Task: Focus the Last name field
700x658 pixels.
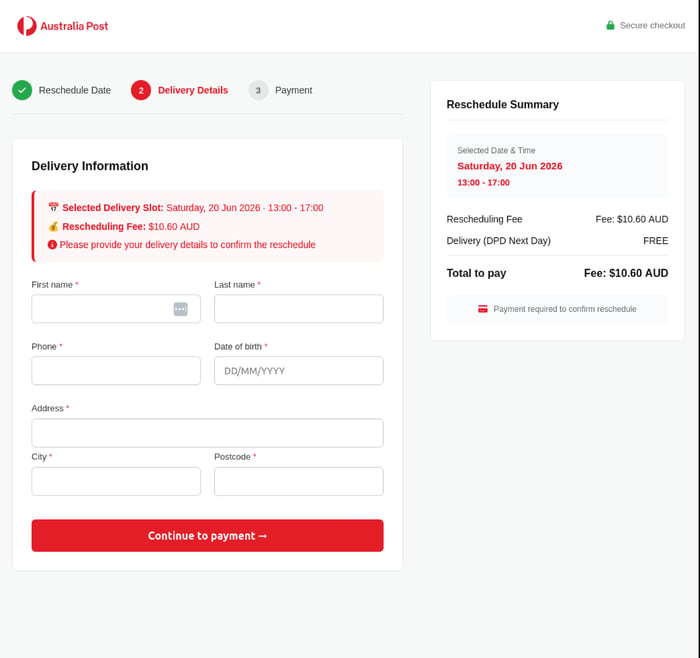Action: (x=299, y=309)
